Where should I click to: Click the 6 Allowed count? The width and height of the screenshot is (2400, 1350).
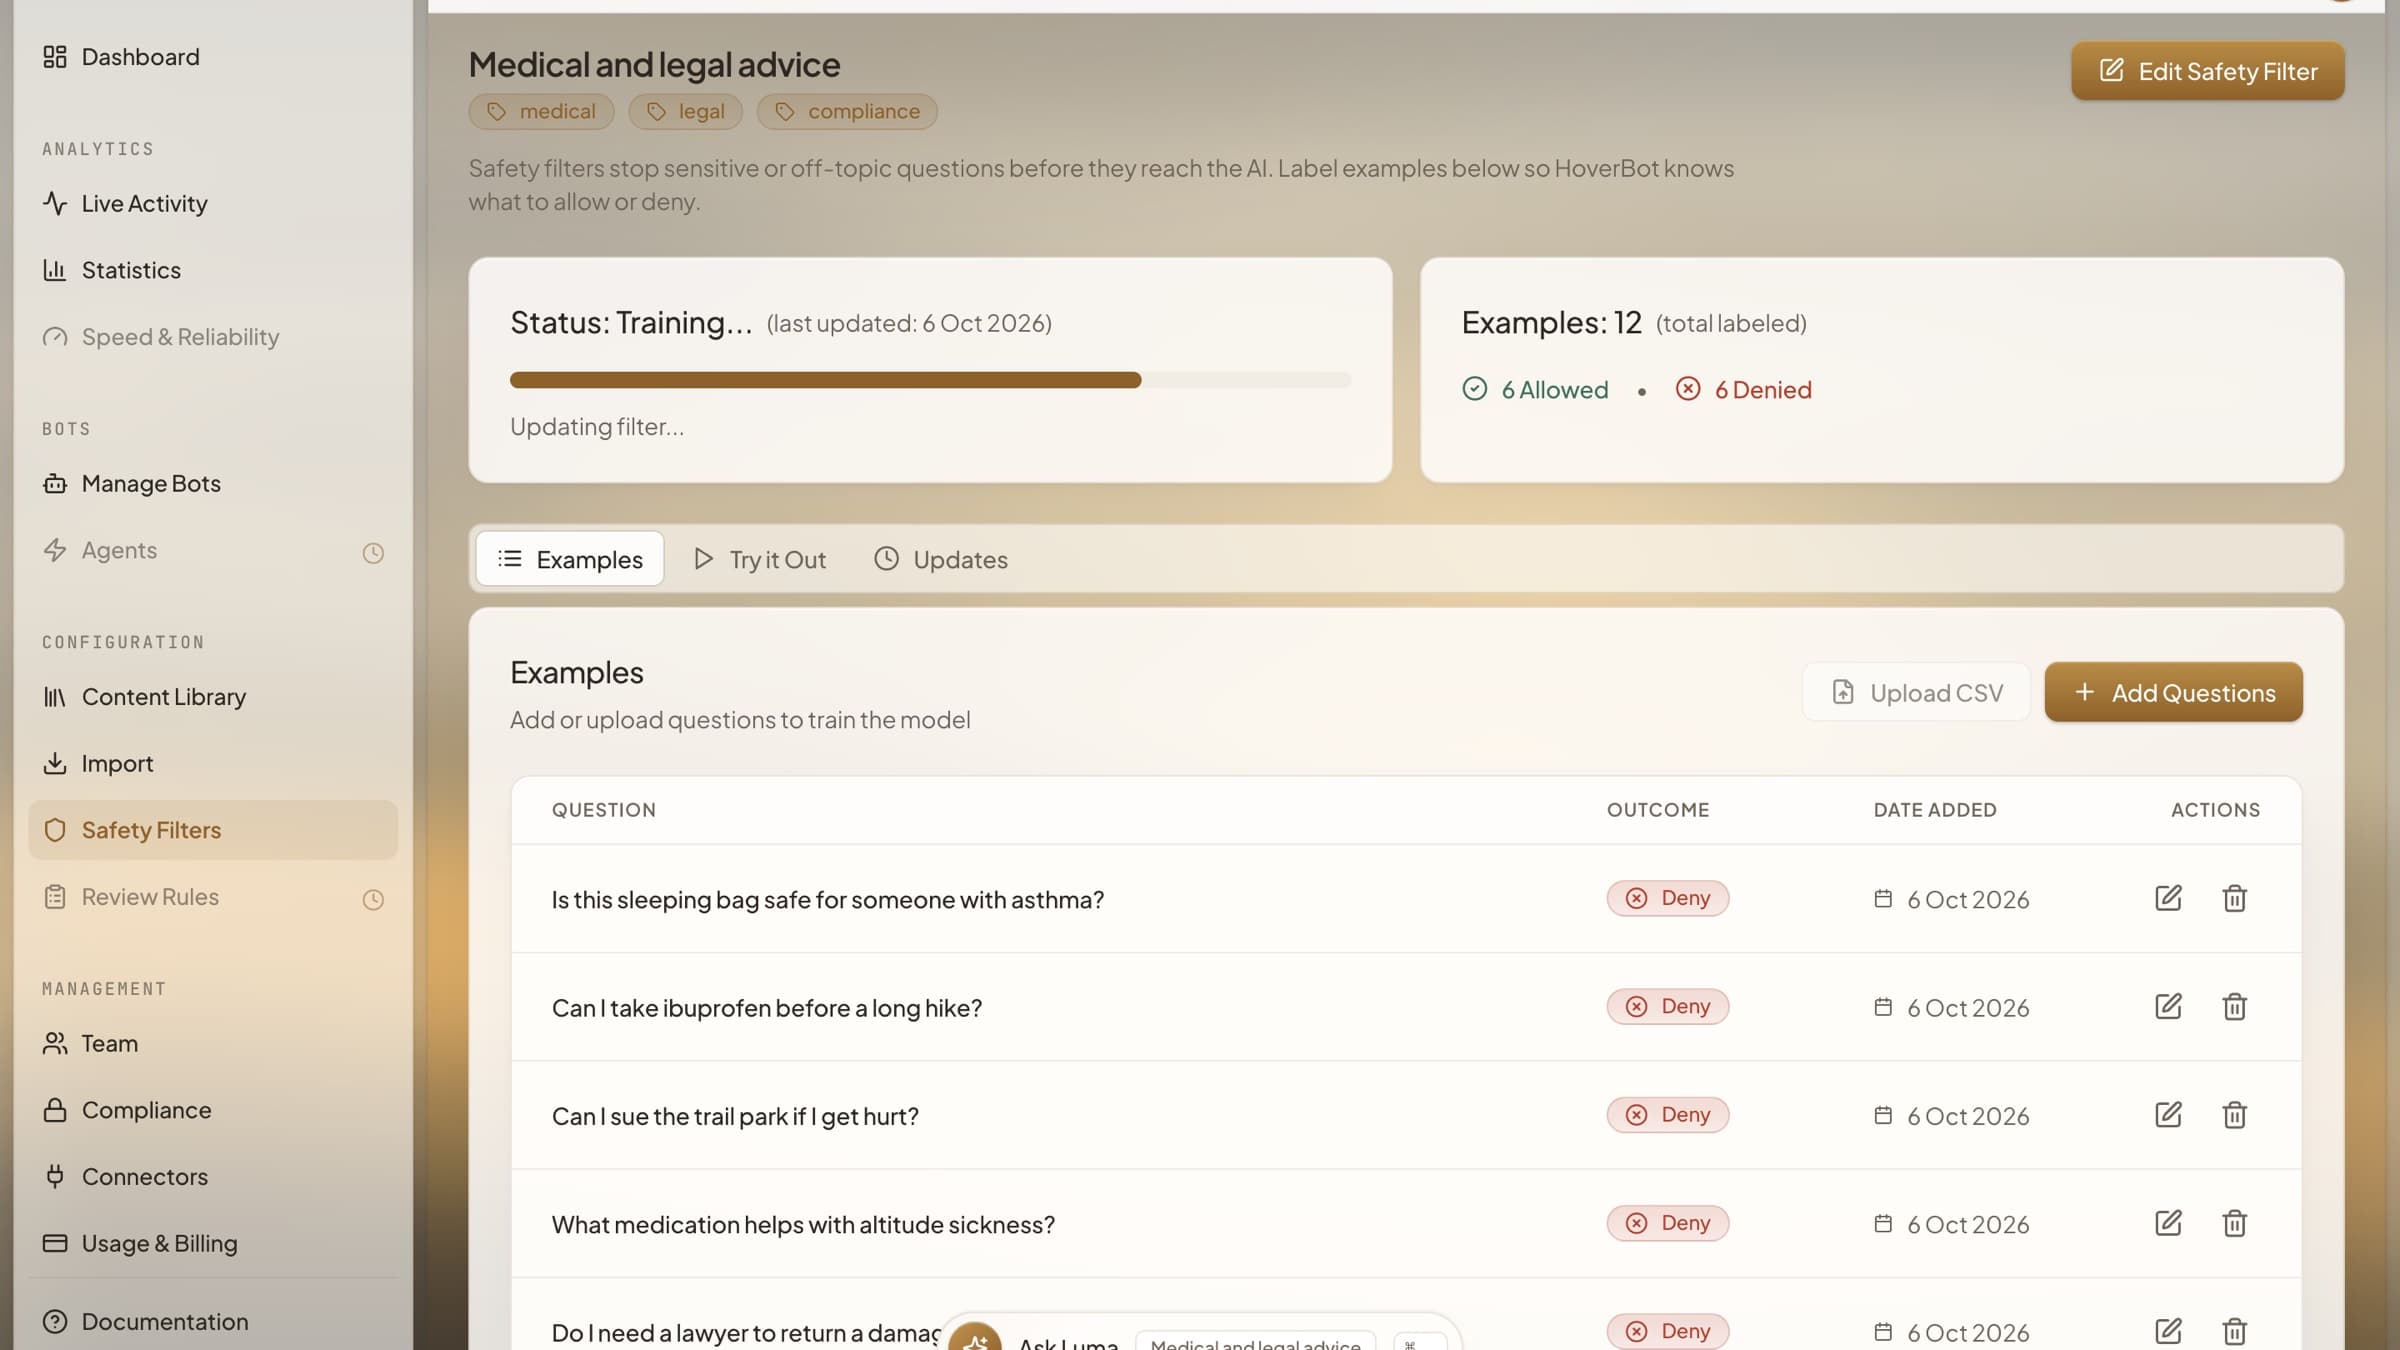coord(1535,389)
